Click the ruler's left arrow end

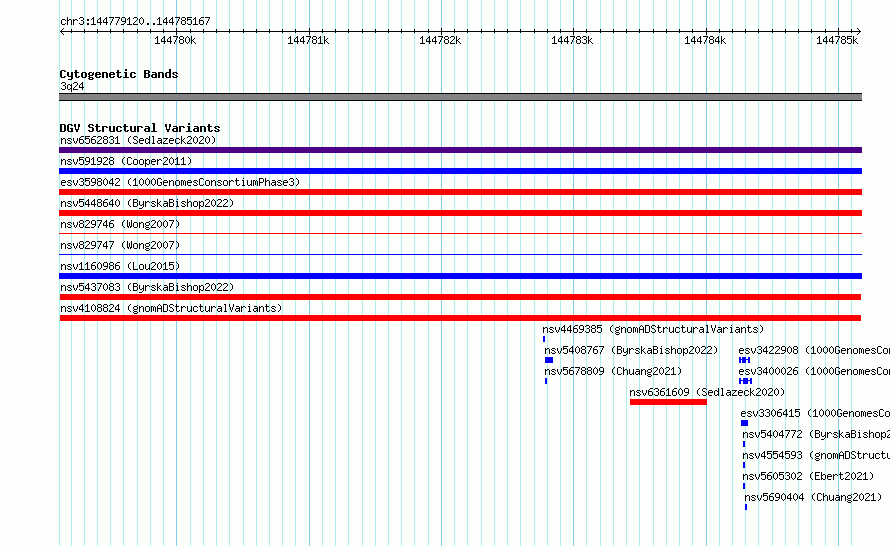62,32
